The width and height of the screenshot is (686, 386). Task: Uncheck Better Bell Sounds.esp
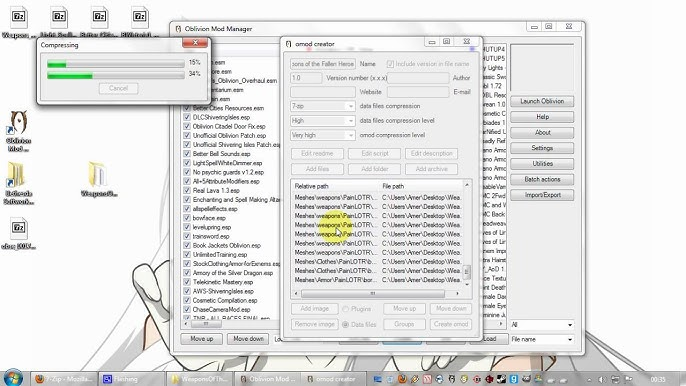187,154
